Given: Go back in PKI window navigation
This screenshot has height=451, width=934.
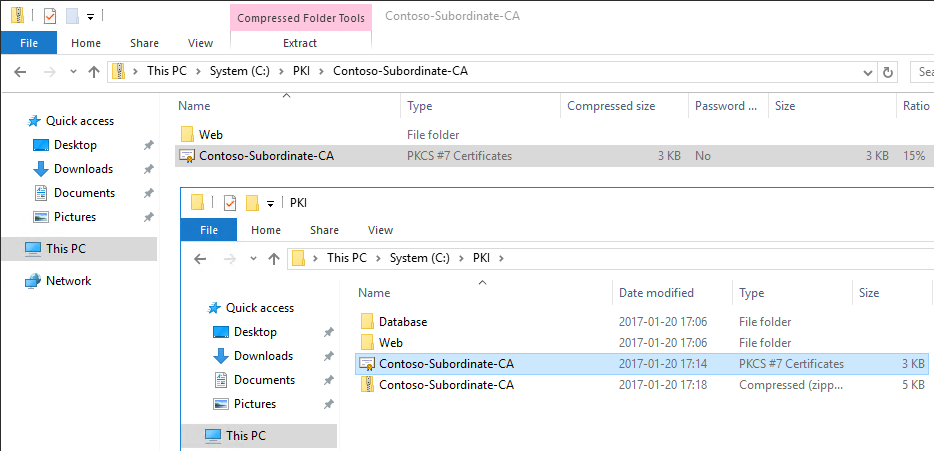Looking at the screenshot, I should coord(200,259).
